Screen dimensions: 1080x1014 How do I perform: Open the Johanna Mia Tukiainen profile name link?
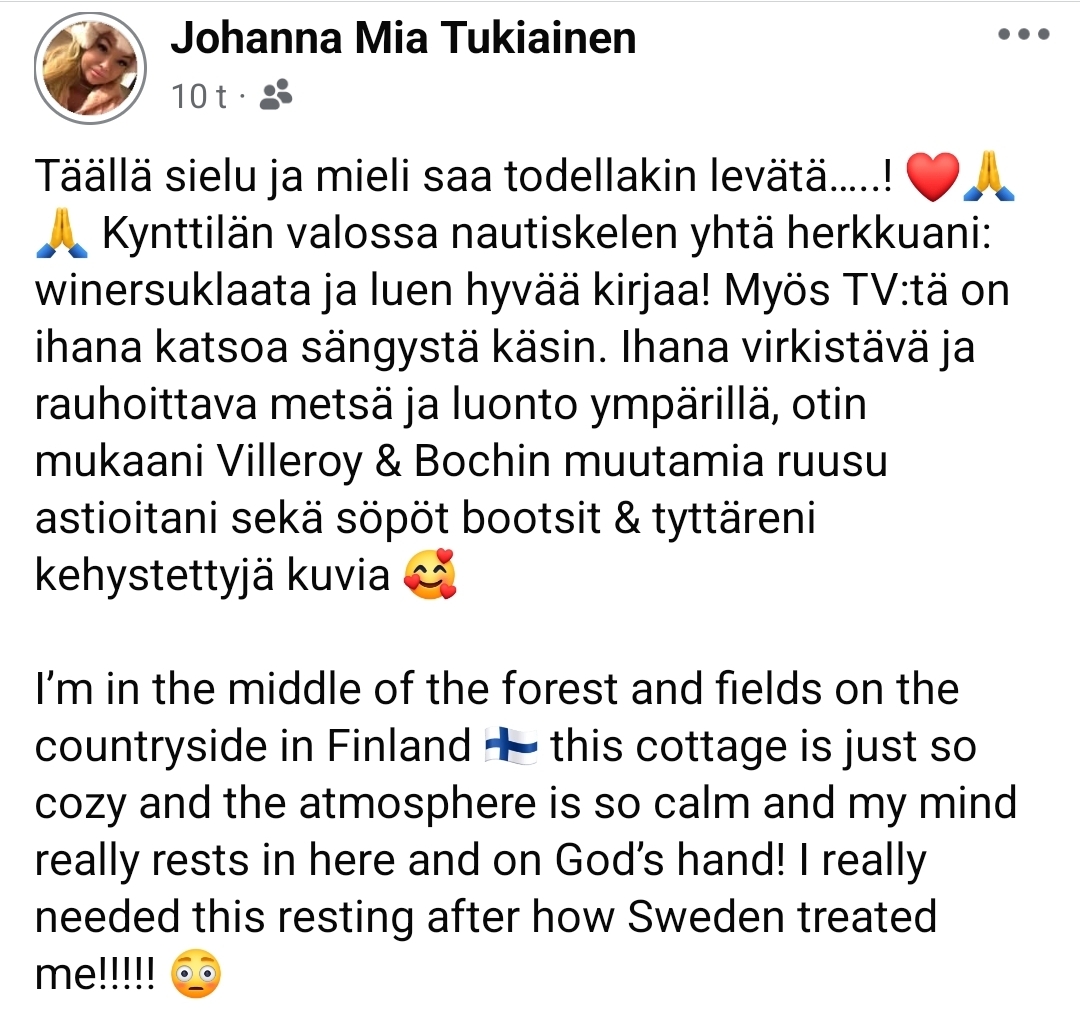coord(403,38)
